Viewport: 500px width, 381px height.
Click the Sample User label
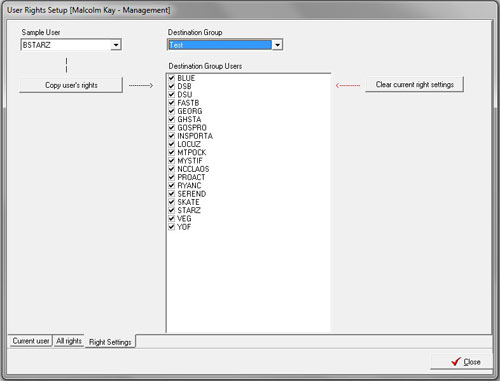coord(41,32)
